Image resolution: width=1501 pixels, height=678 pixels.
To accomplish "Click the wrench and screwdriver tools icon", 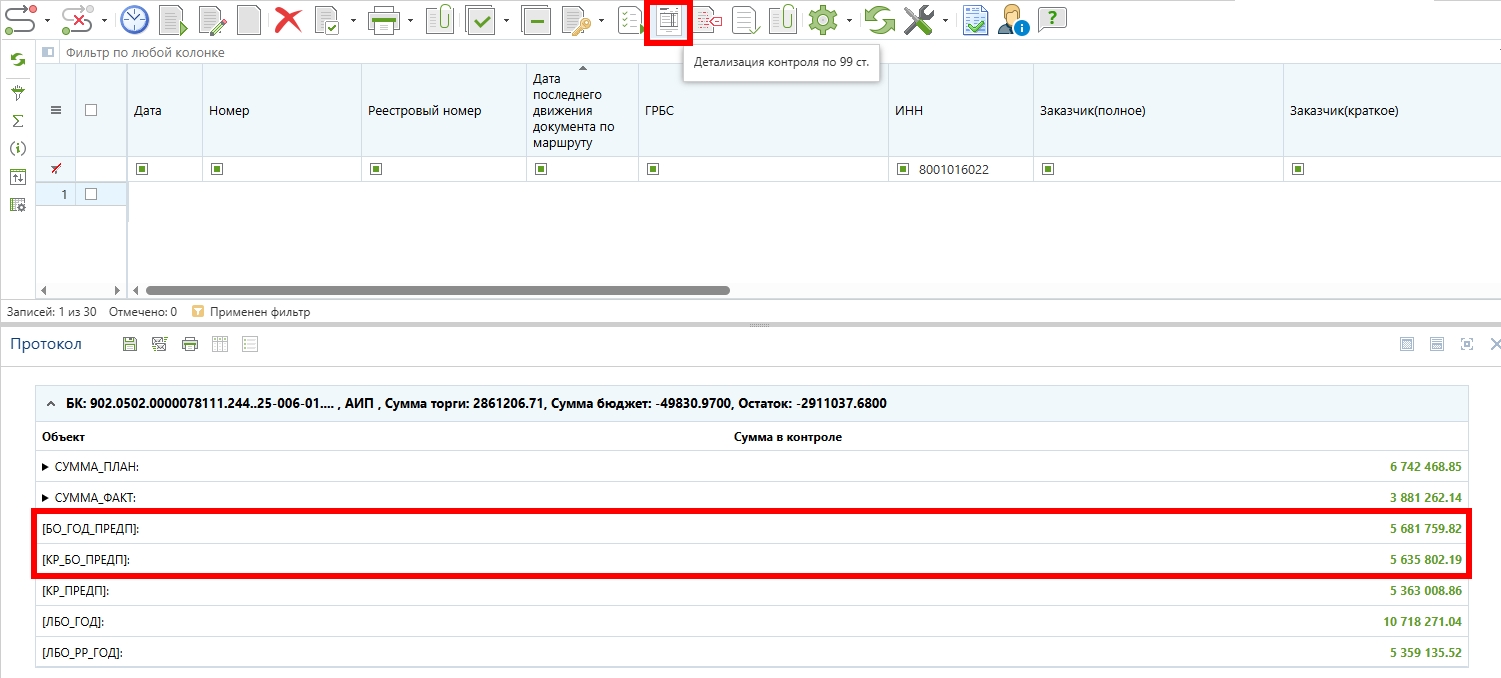I will [918, 20].
